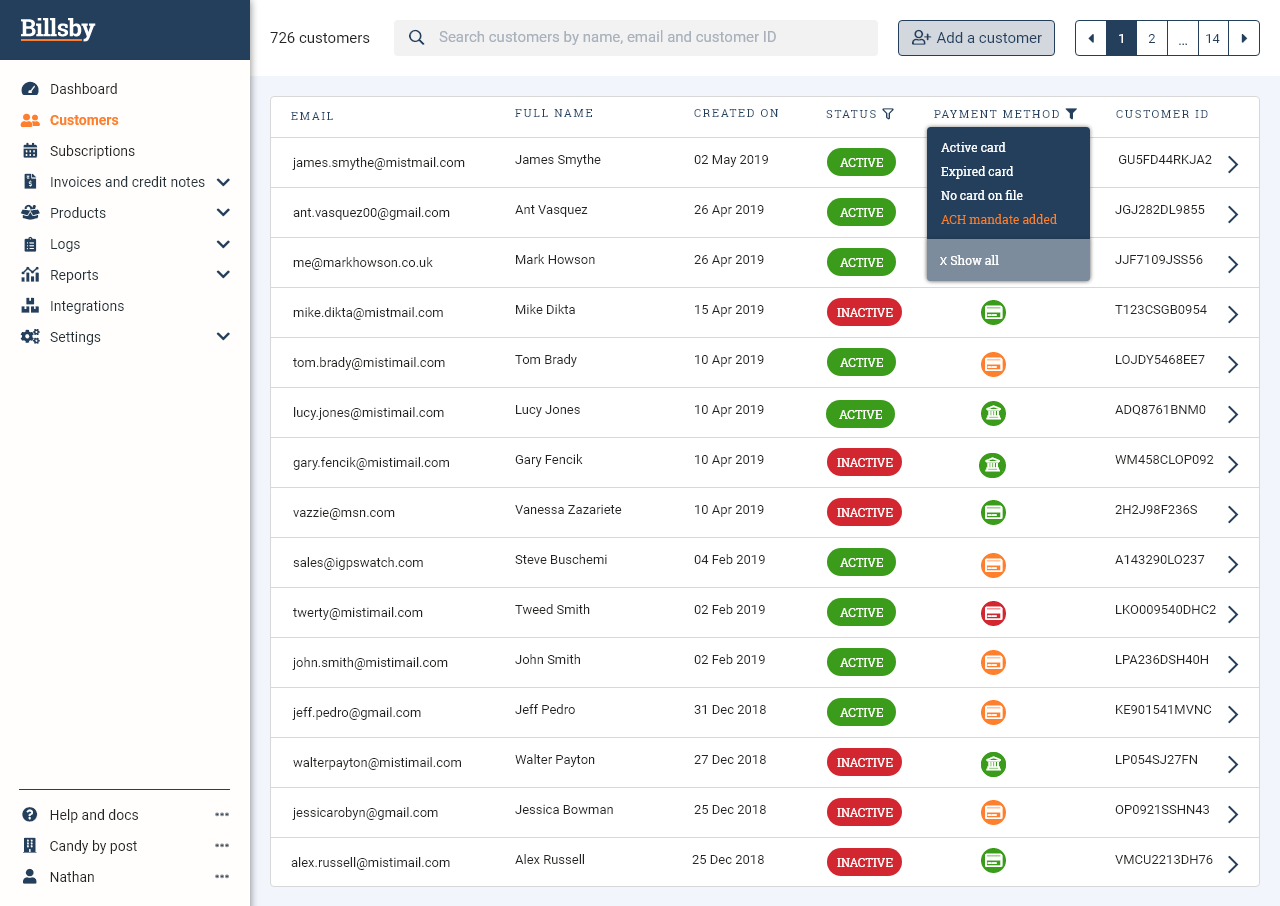Open James Smythe row arrow
This screenshot has width=1280, height=906.
point(1233,164)
